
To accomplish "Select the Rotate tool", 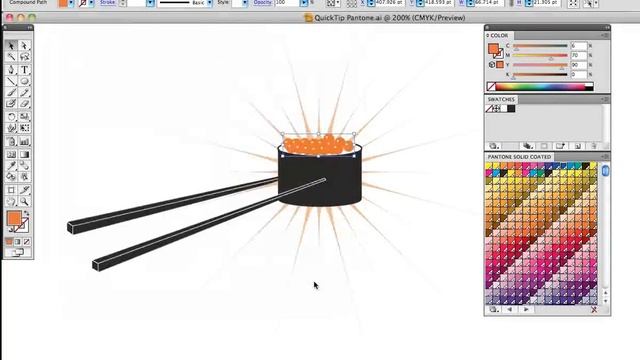I will coord(11,117).
